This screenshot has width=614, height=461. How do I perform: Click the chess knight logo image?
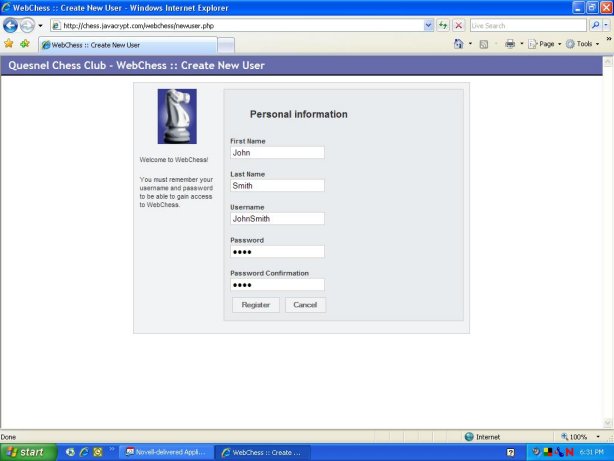[x=177, y=116]
